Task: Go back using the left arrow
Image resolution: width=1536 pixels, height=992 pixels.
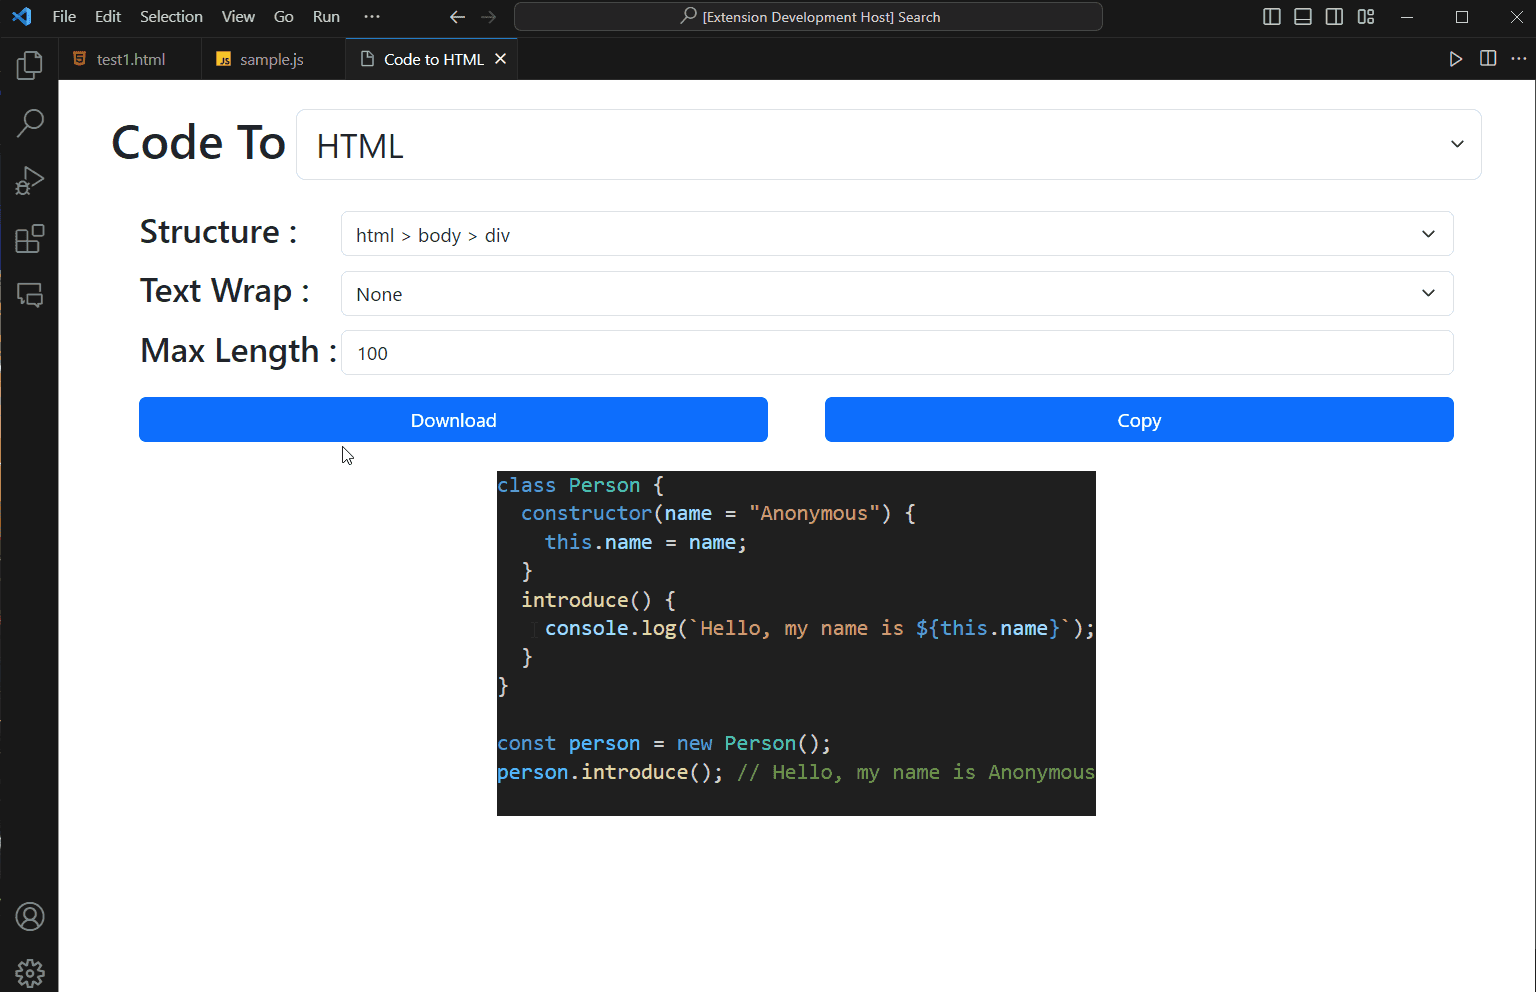Action: (x=457, y=17)
